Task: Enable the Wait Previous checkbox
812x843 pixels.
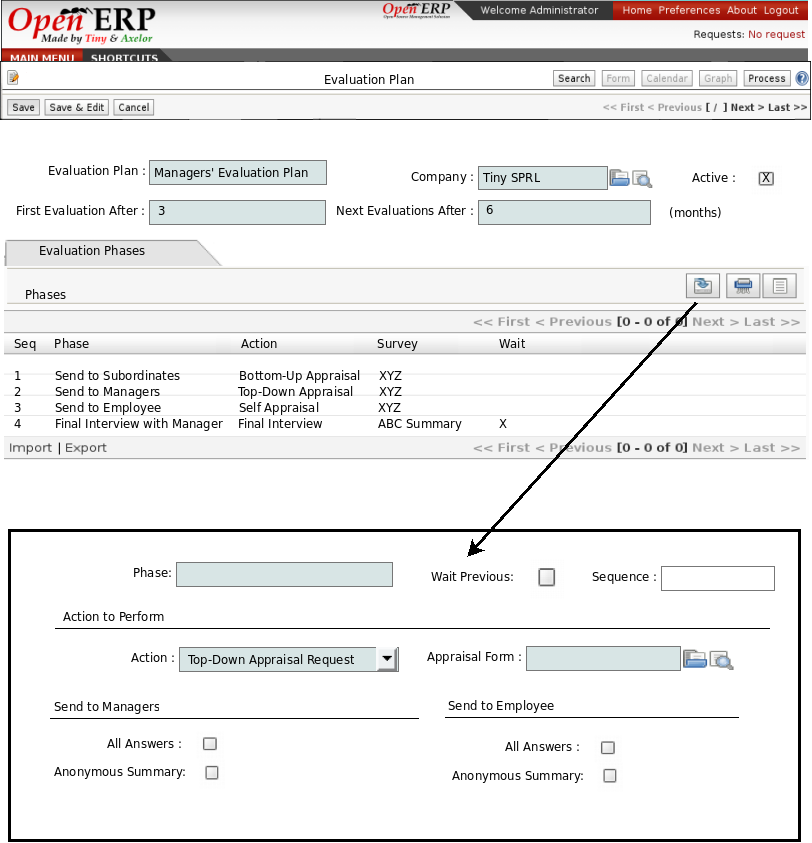Action: pos(546,577)
